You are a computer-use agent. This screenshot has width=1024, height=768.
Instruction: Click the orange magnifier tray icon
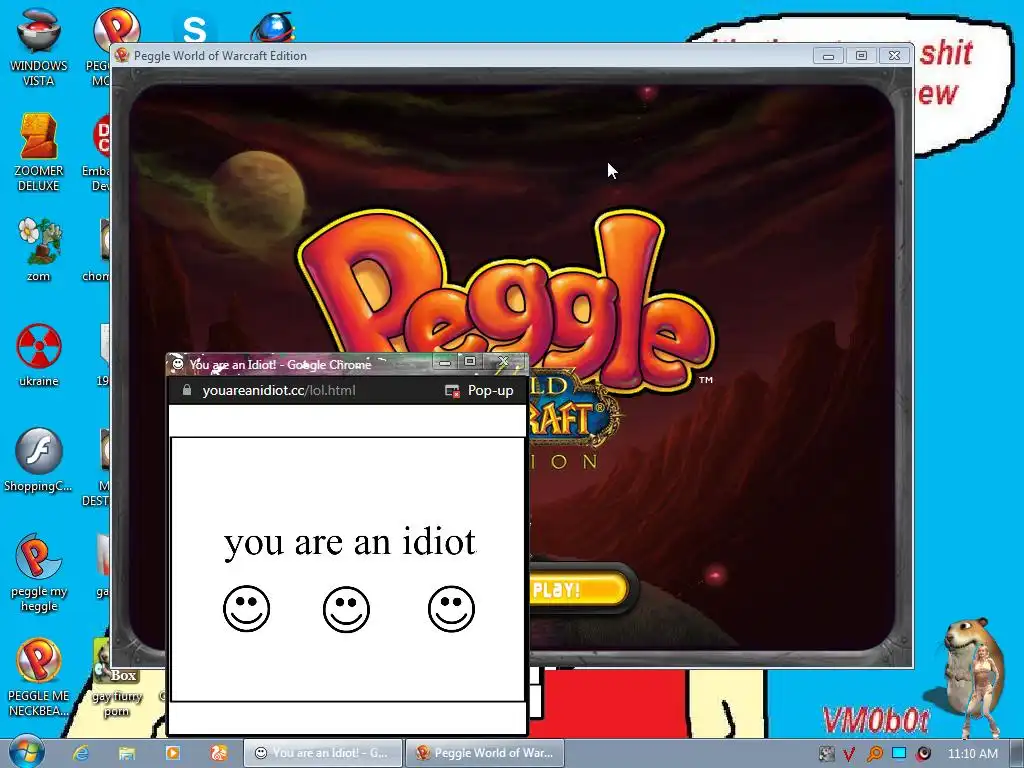(874, 754)
